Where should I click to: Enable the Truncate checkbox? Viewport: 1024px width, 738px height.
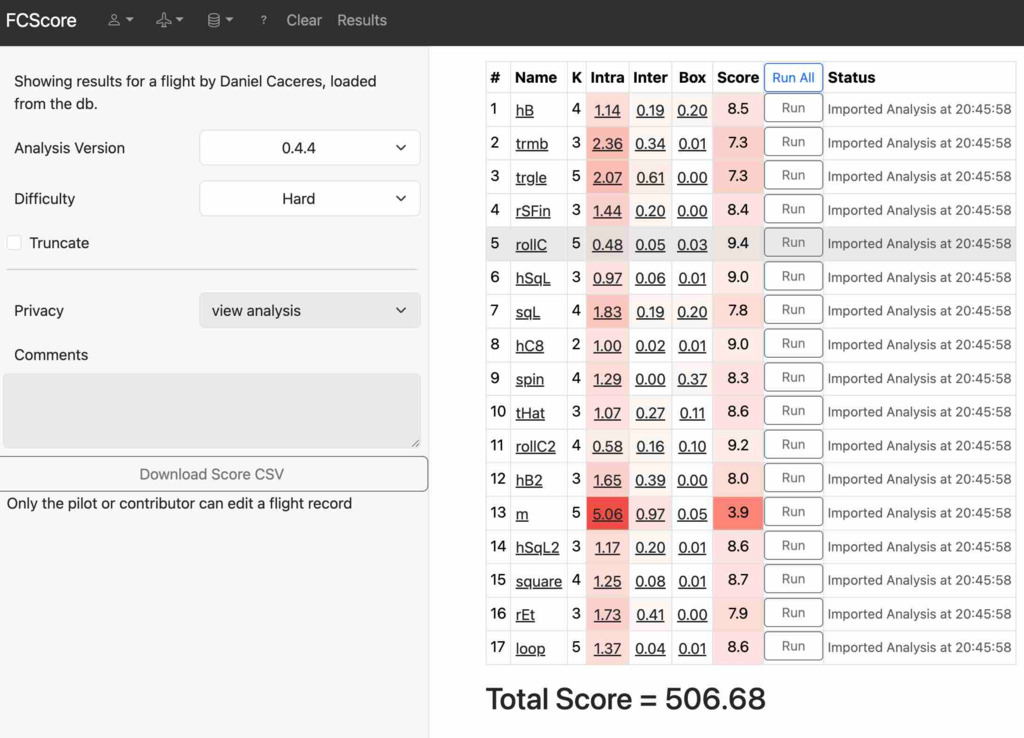(x=14, y=243)
